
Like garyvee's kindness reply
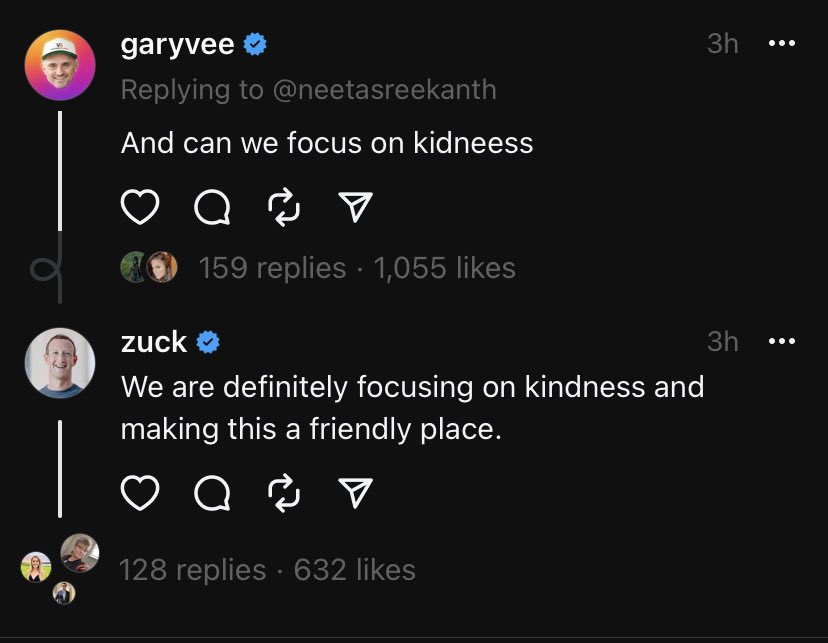140,206
